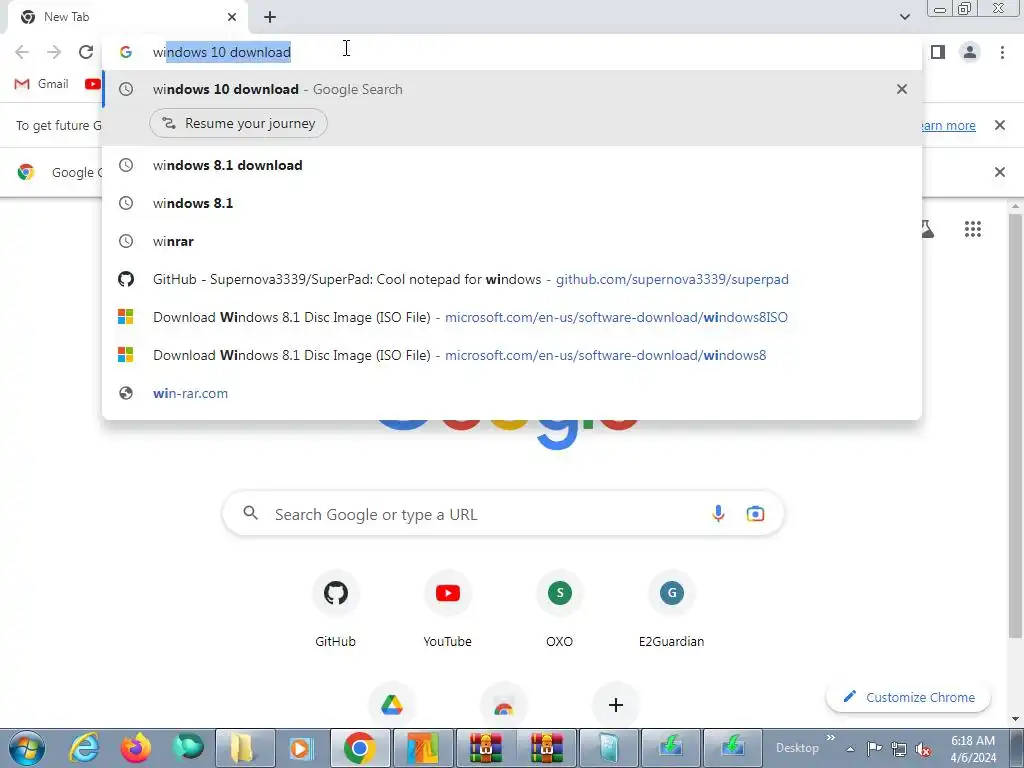Select the New Tab tab
The width and height of the screenshot is (1024, 768).
(x=127, y=17)
